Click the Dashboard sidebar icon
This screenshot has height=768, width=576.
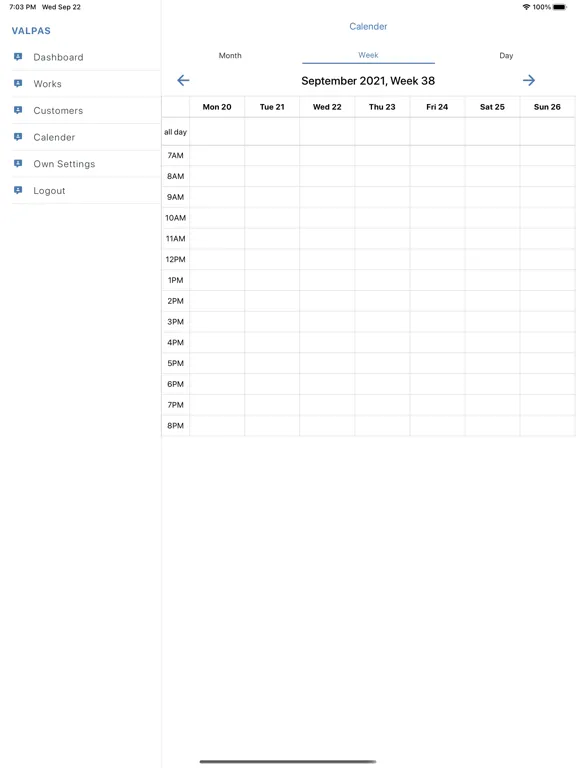click(18, 57)
